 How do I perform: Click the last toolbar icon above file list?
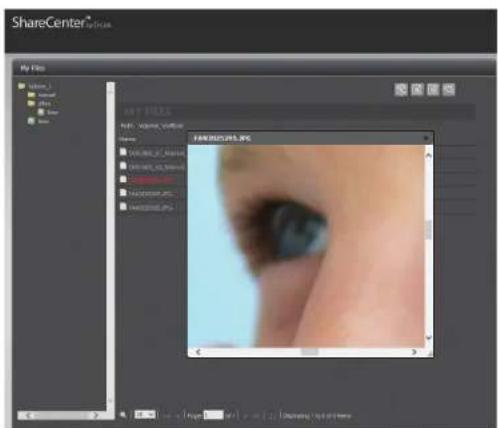[449, 89]
